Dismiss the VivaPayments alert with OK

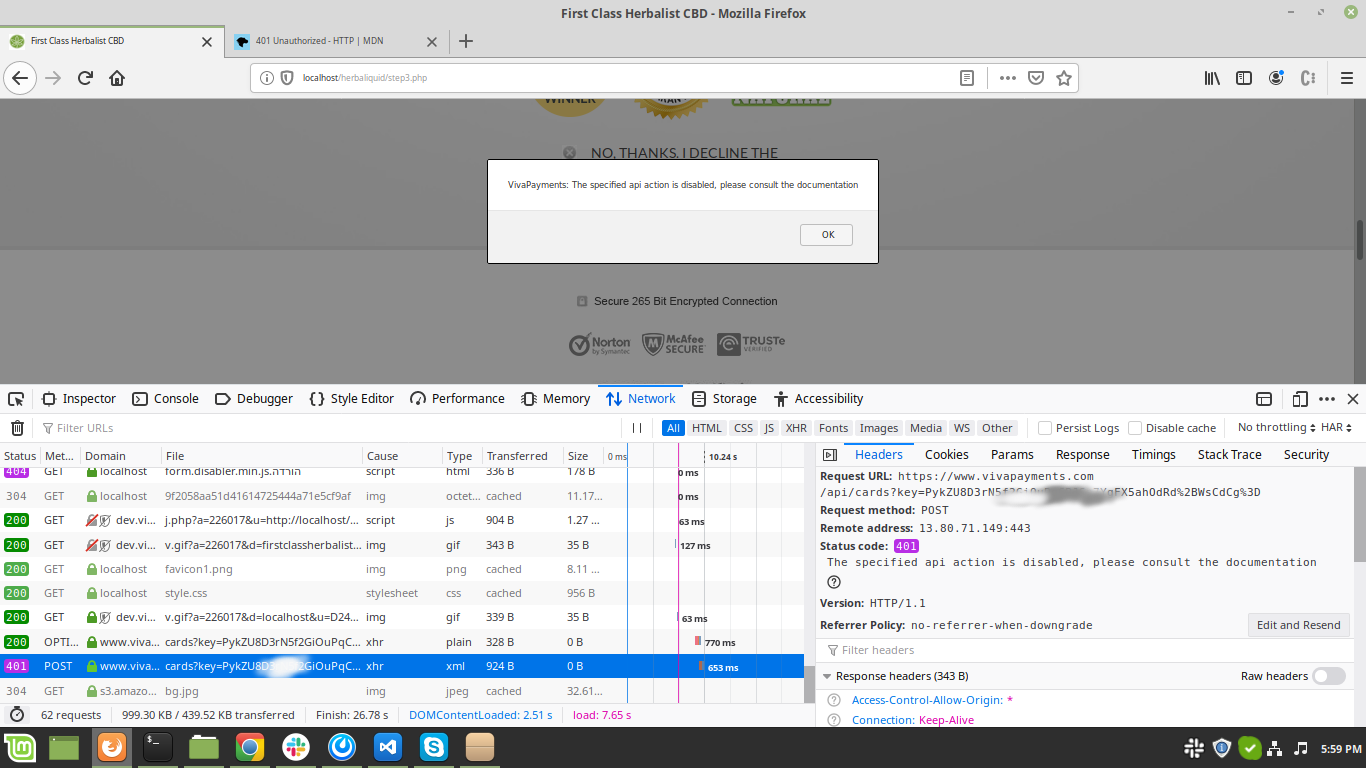tap(826, 234)
